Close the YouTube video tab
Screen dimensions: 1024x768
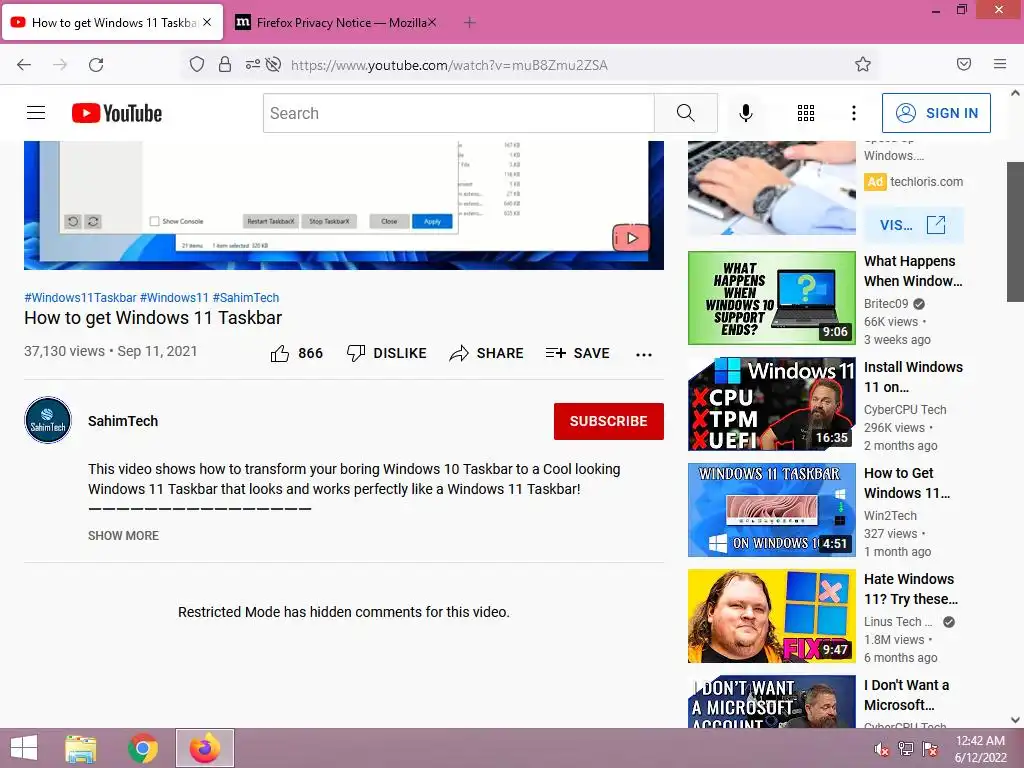point(207,22)
